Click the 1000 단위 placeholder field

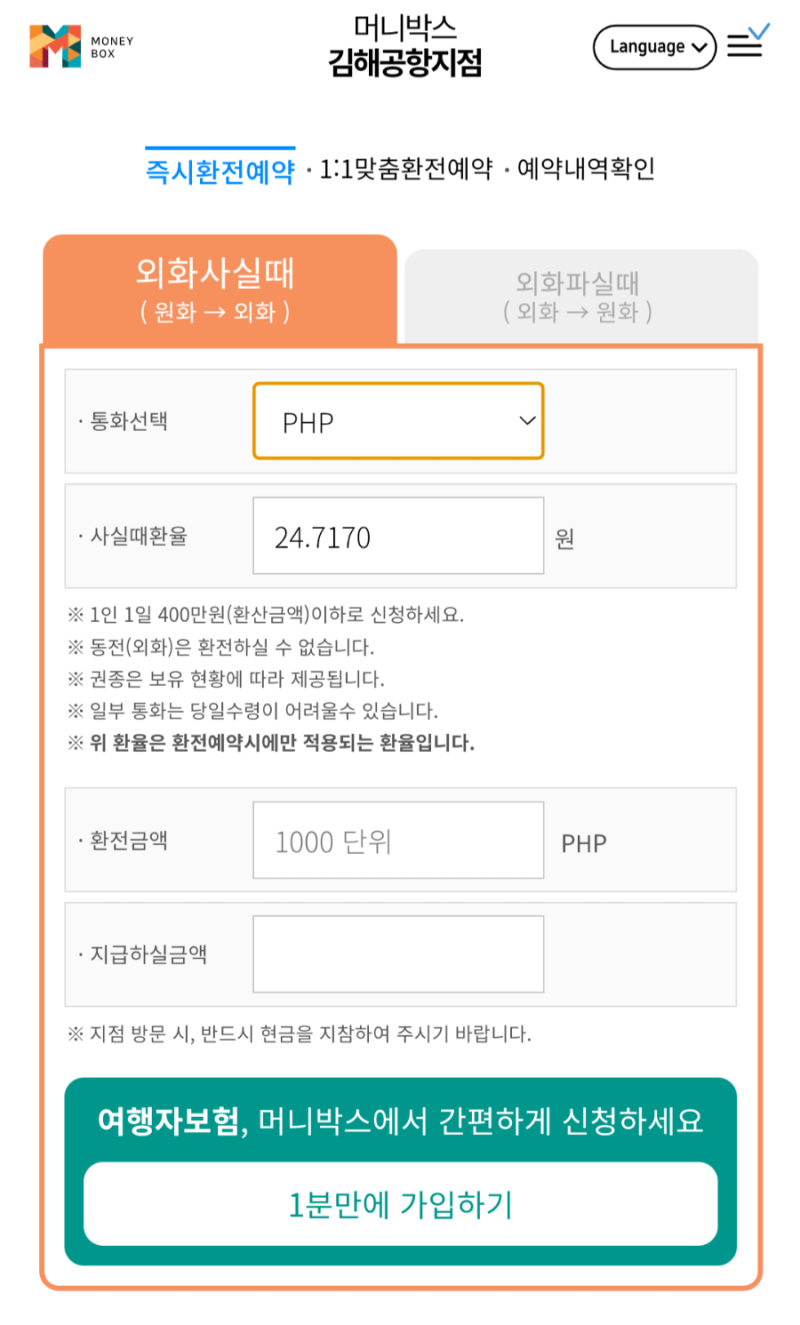[398, 840]
